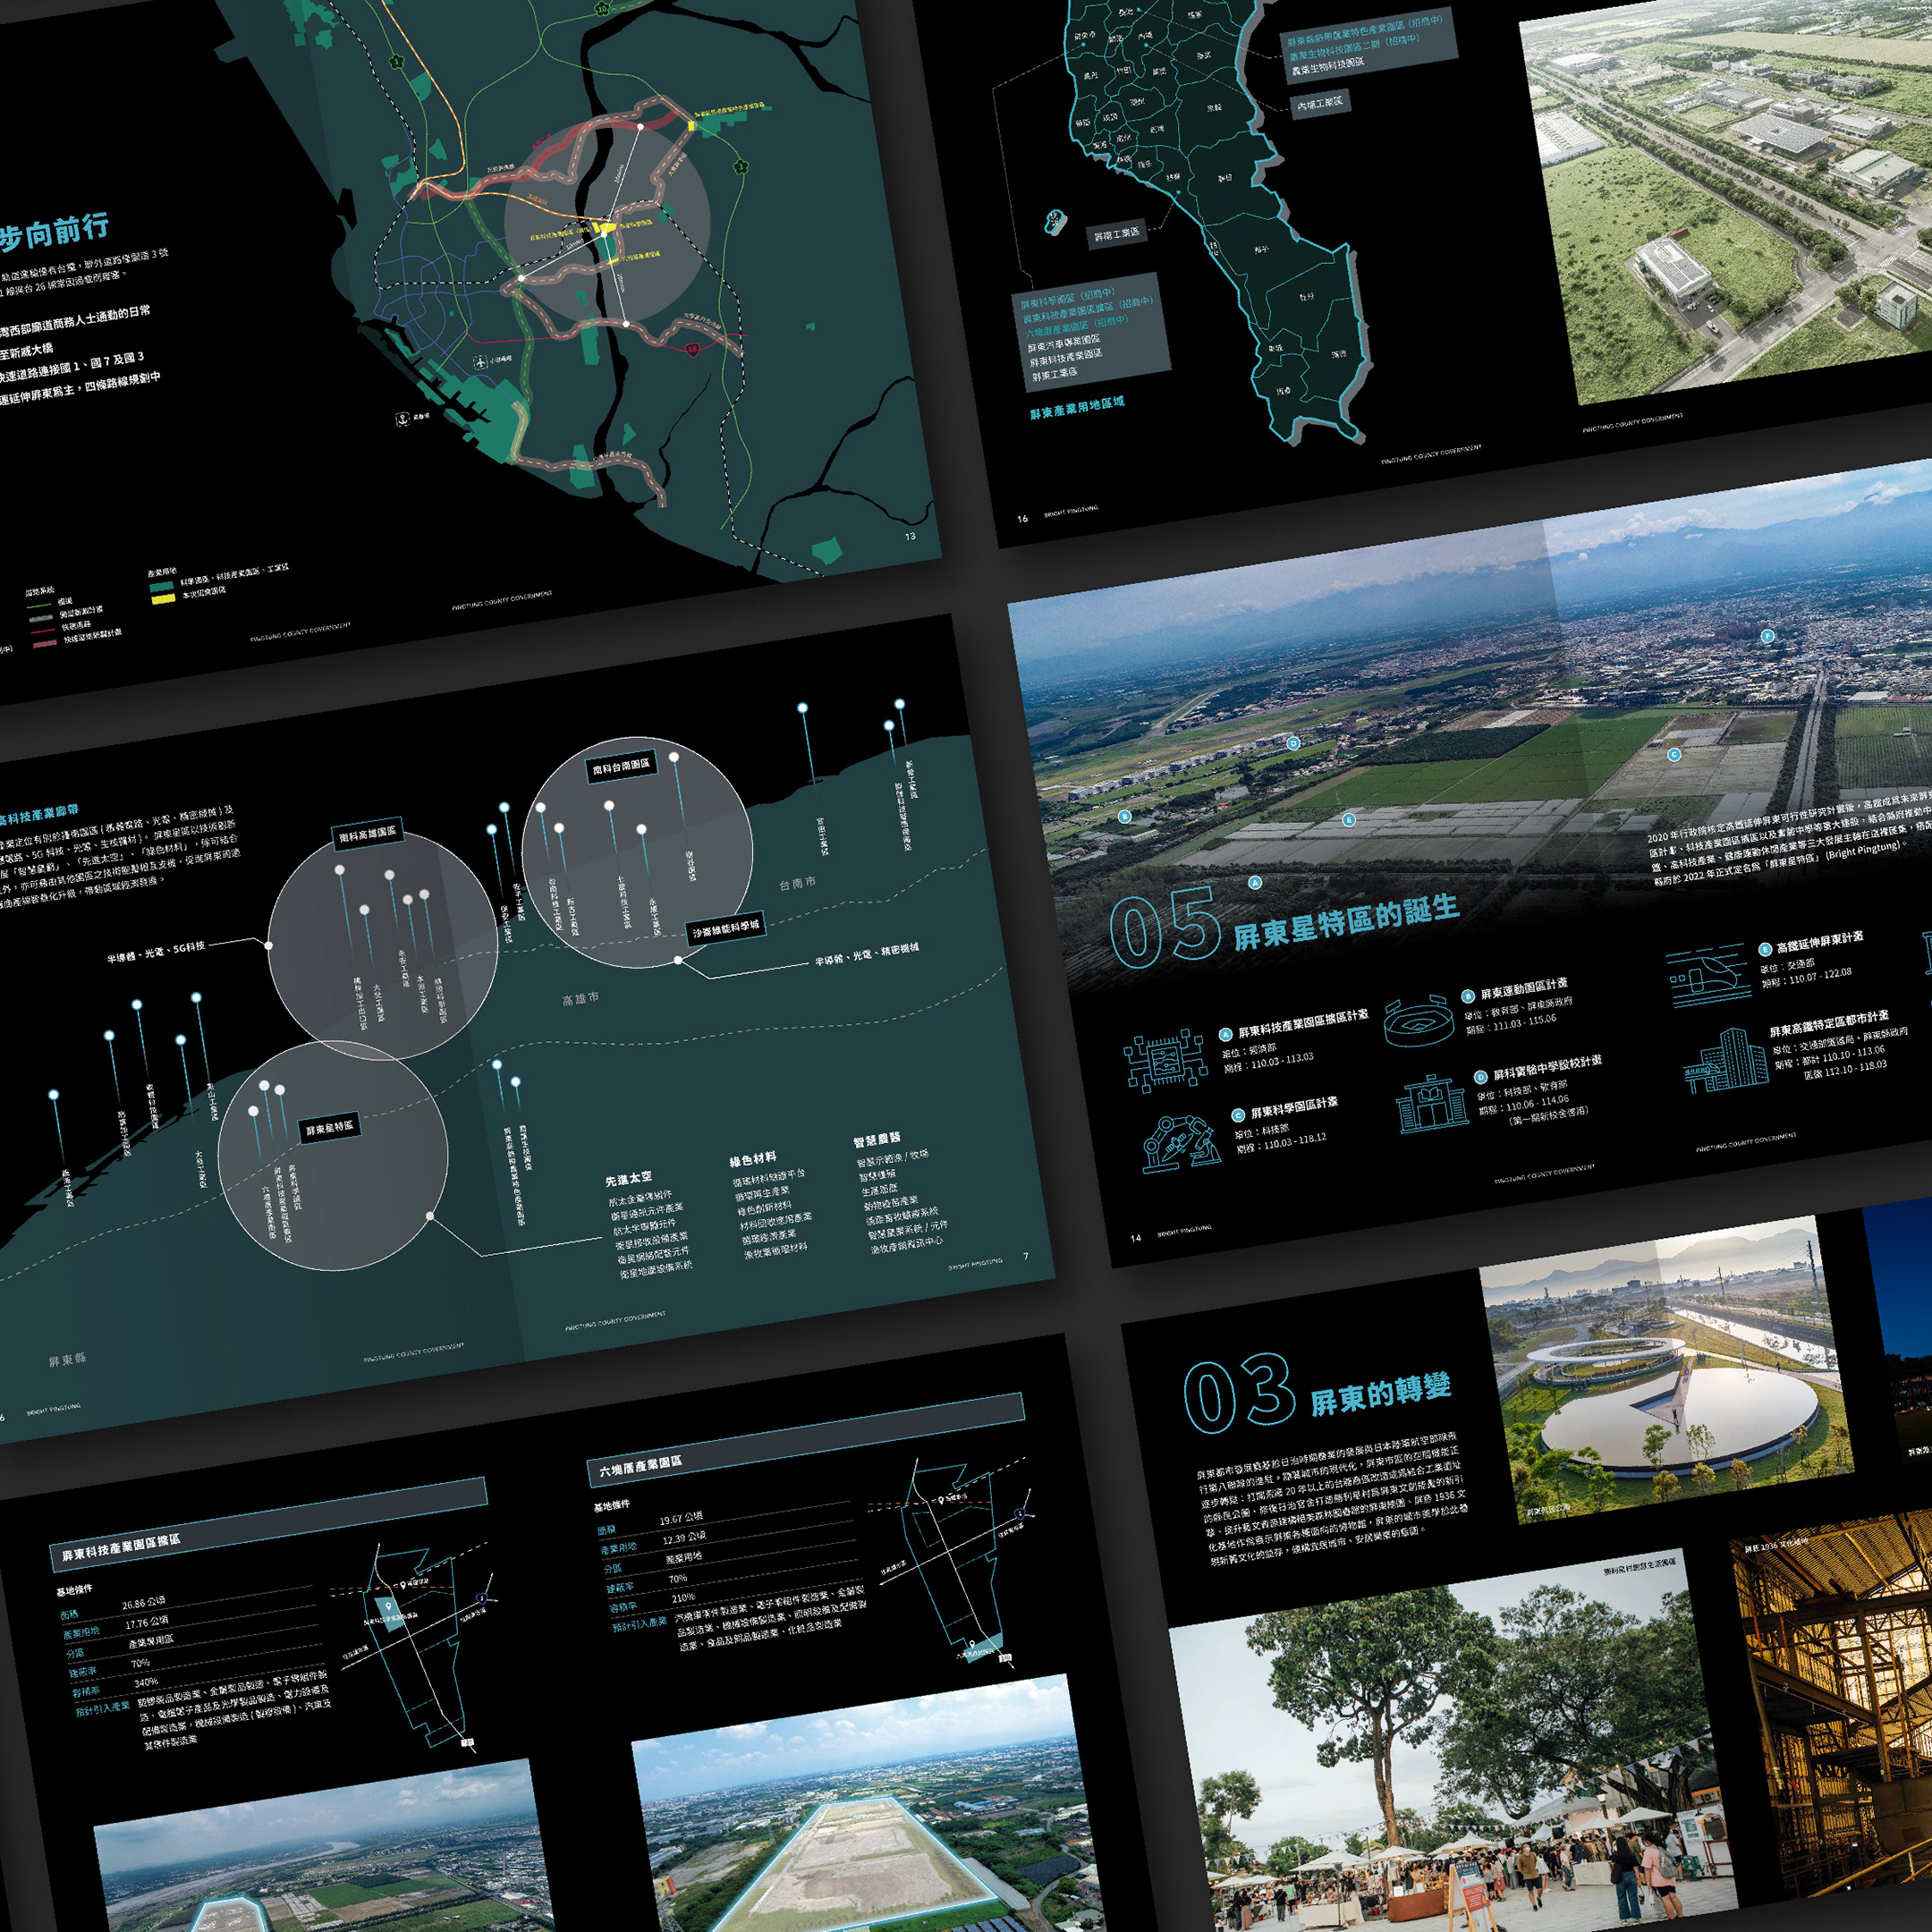Click marker A on the aerial farmland photo

point(1256,882)
